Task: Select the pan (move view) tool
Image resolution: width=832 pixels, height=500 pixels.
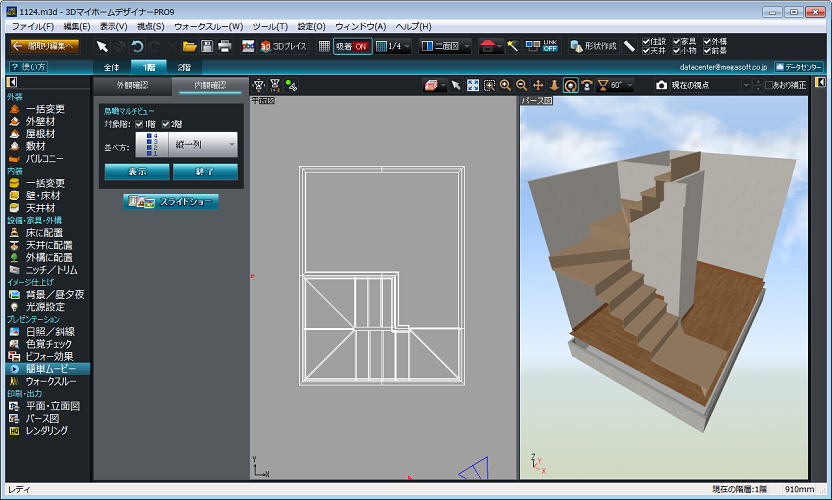Action: point(538,85)
